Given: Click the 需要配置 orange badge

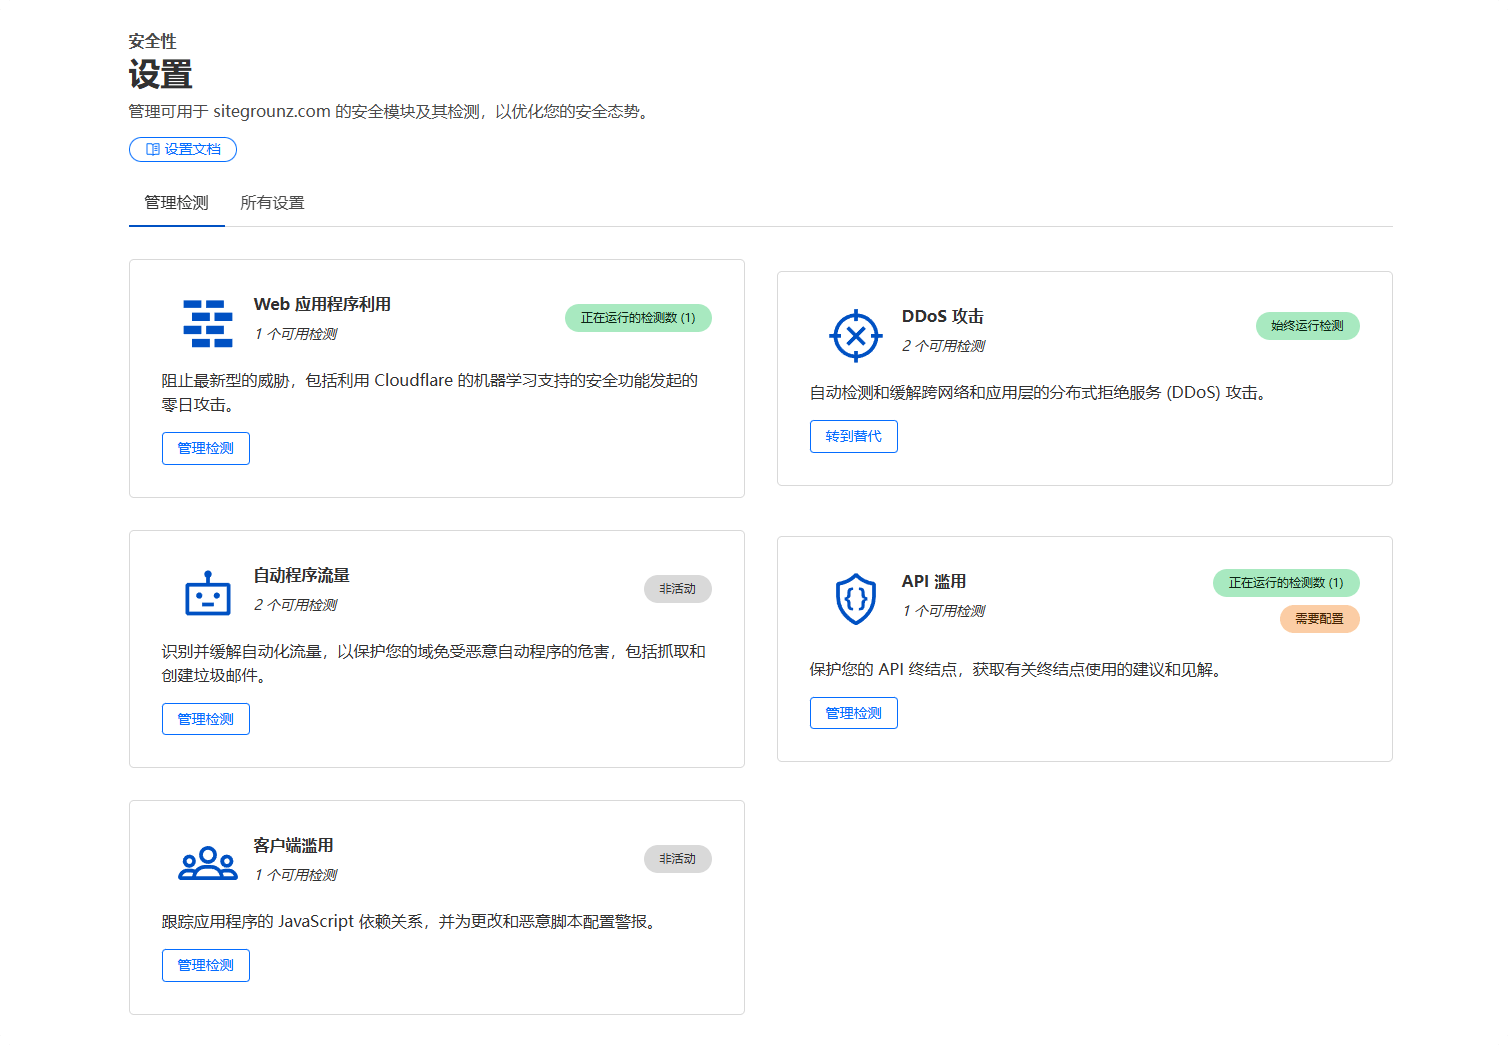Looking at the screenshot, I should pyautogui.click(x=1319, y=619).
